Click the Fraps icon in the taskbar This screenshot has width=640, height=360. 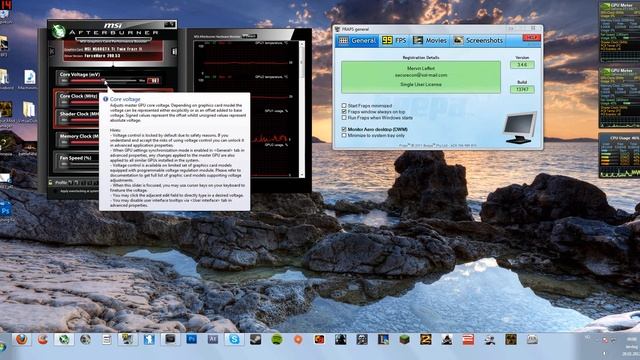tap(128, 339)
